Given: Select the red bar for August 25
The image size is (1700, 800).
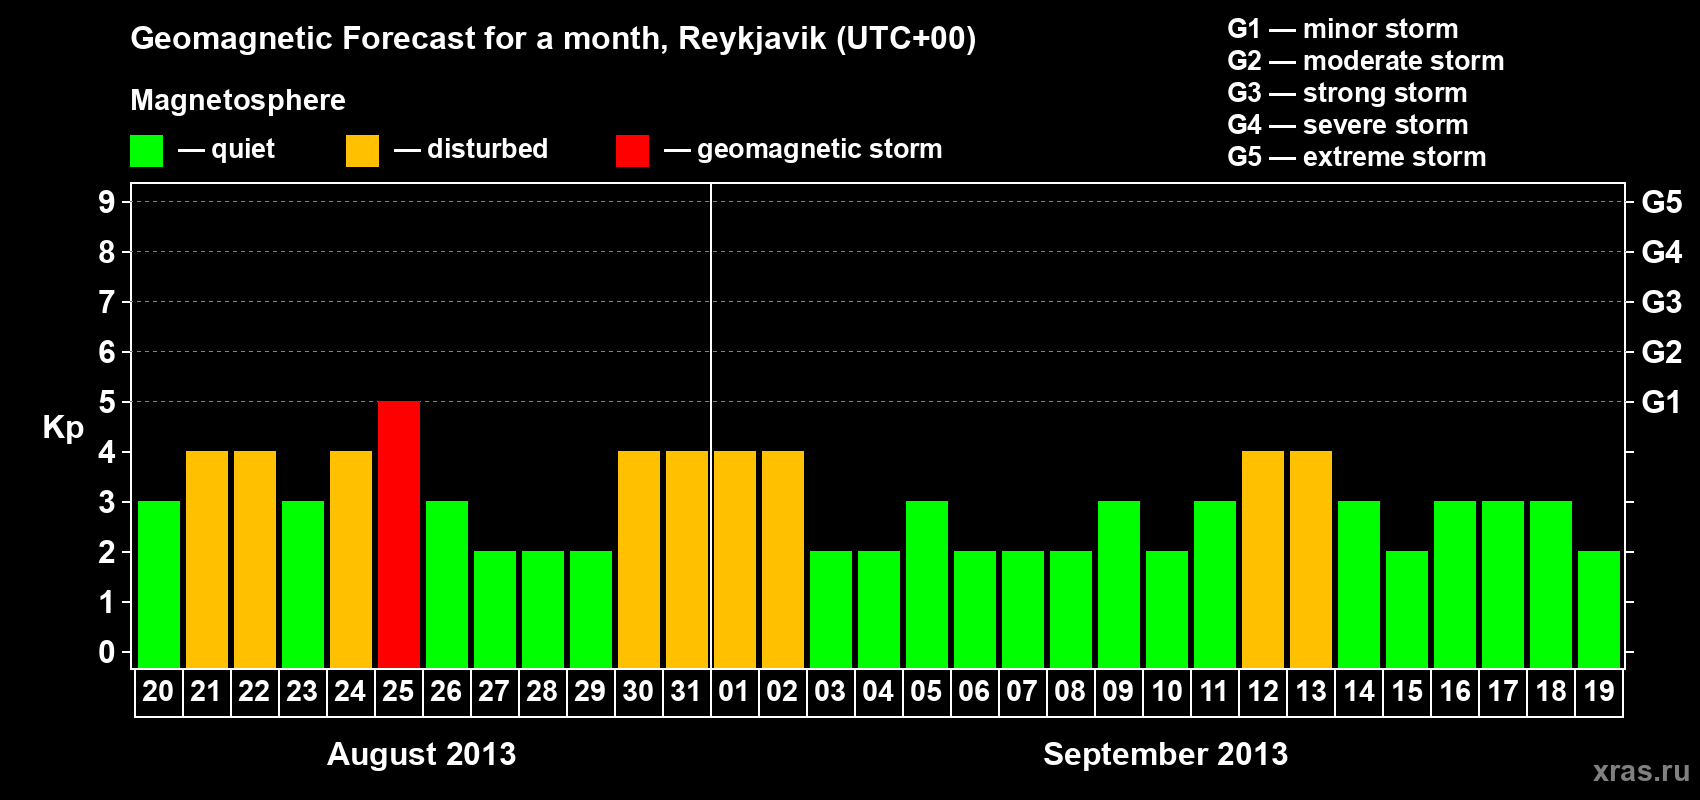Looking at the screenshot, I should [x=399, y=535].
